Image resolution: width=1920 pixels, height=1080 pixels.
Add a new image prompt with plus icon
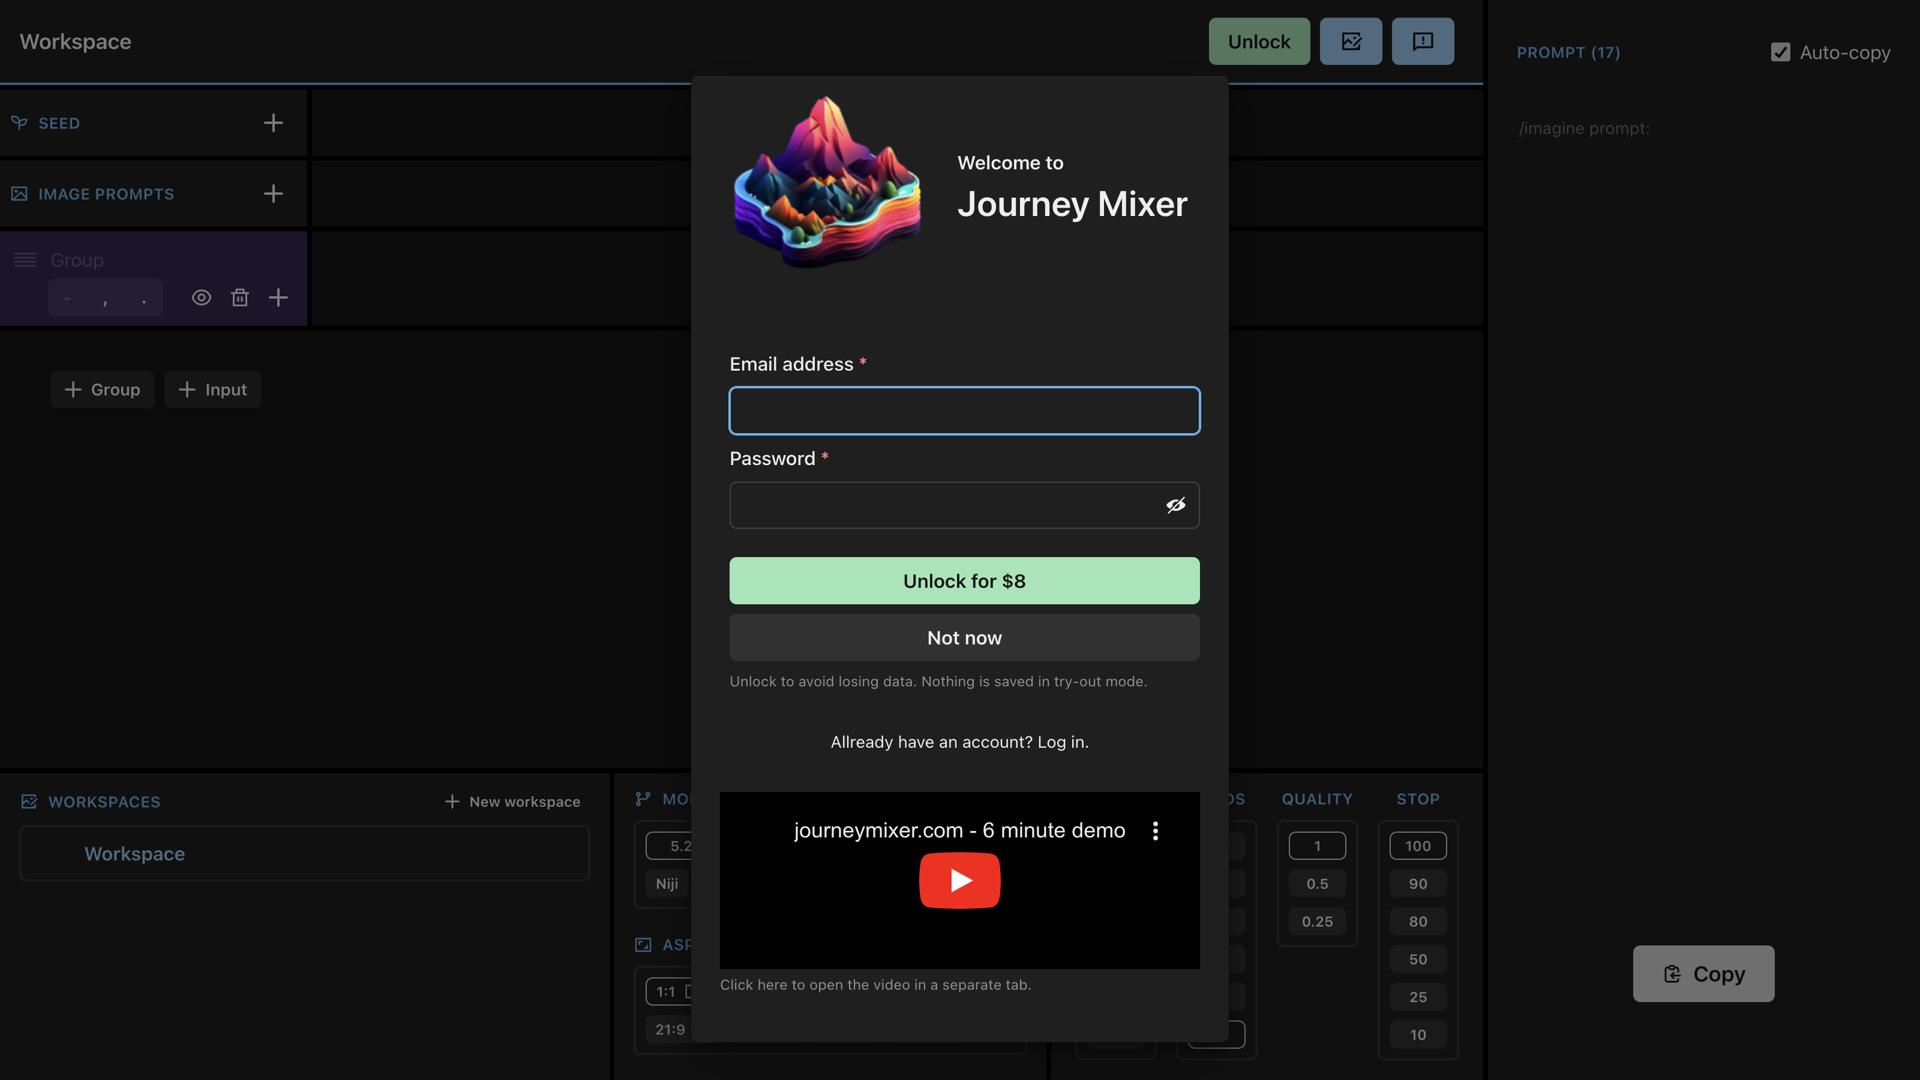pos(273,193)
